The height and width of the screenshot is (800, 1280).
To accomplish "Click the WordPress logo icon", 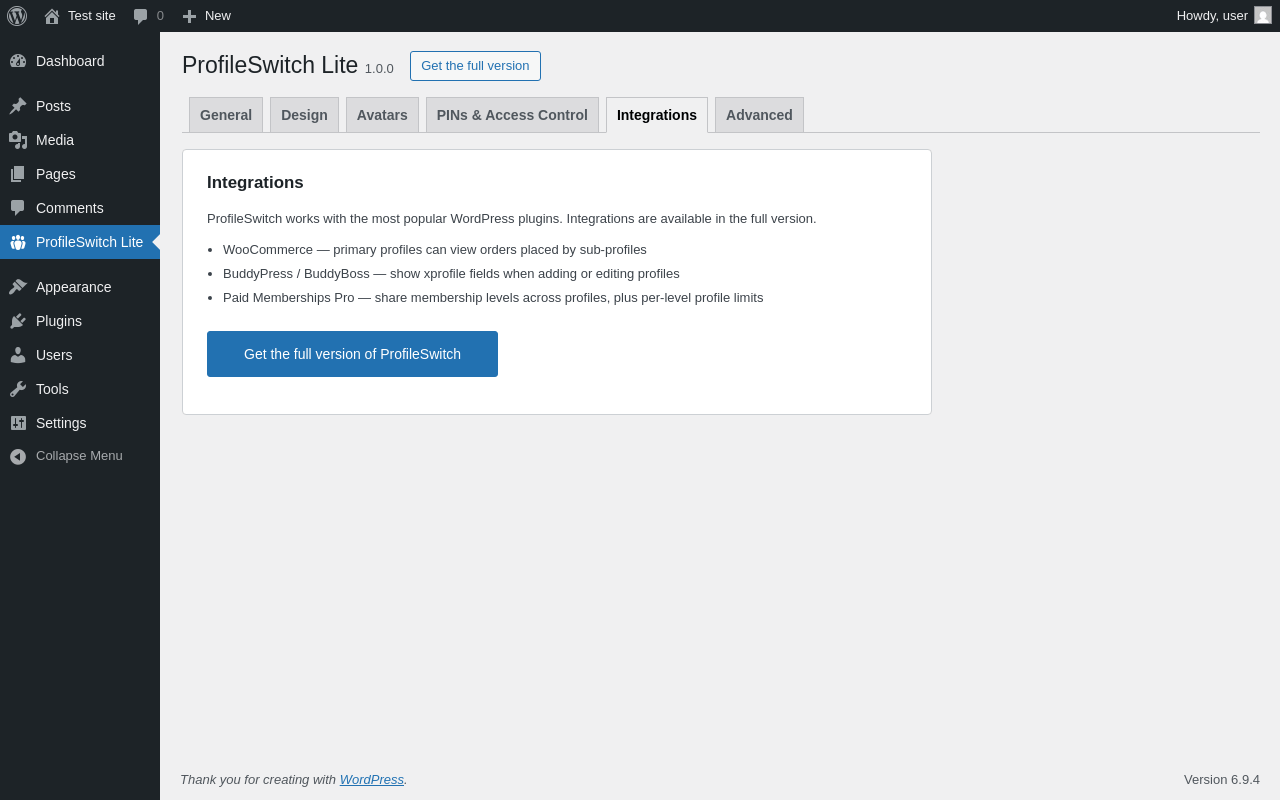I will [17, 16].
